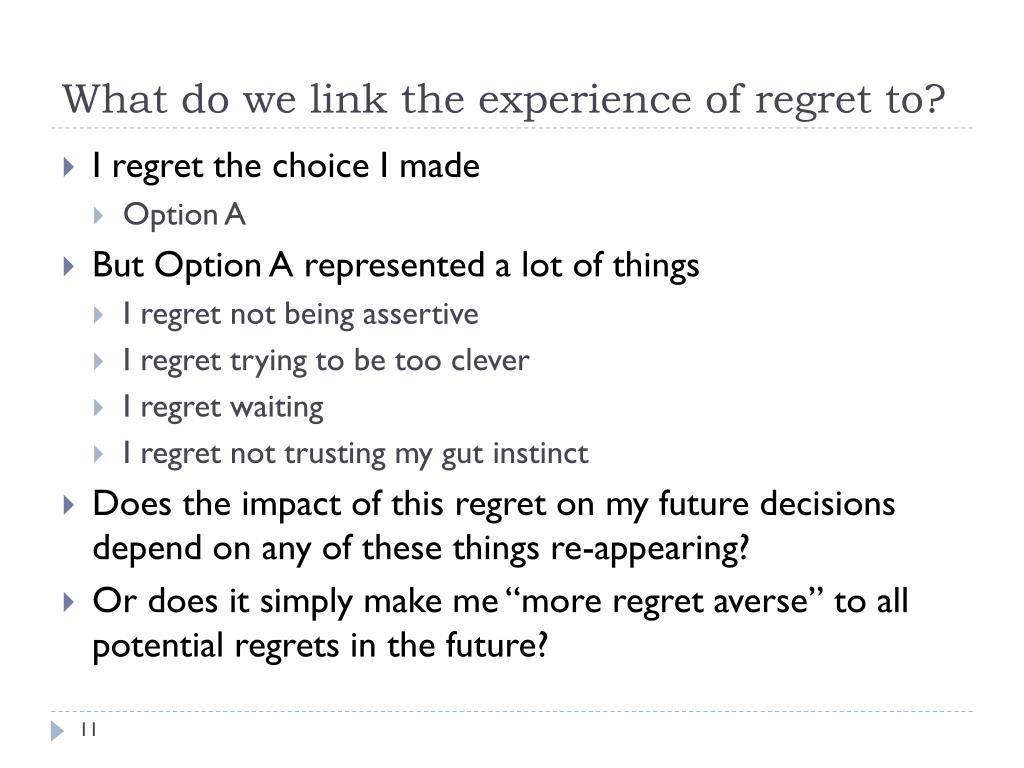
Task: Click the footer triangle marker beside the slide number
Action: tap(57, 730)
